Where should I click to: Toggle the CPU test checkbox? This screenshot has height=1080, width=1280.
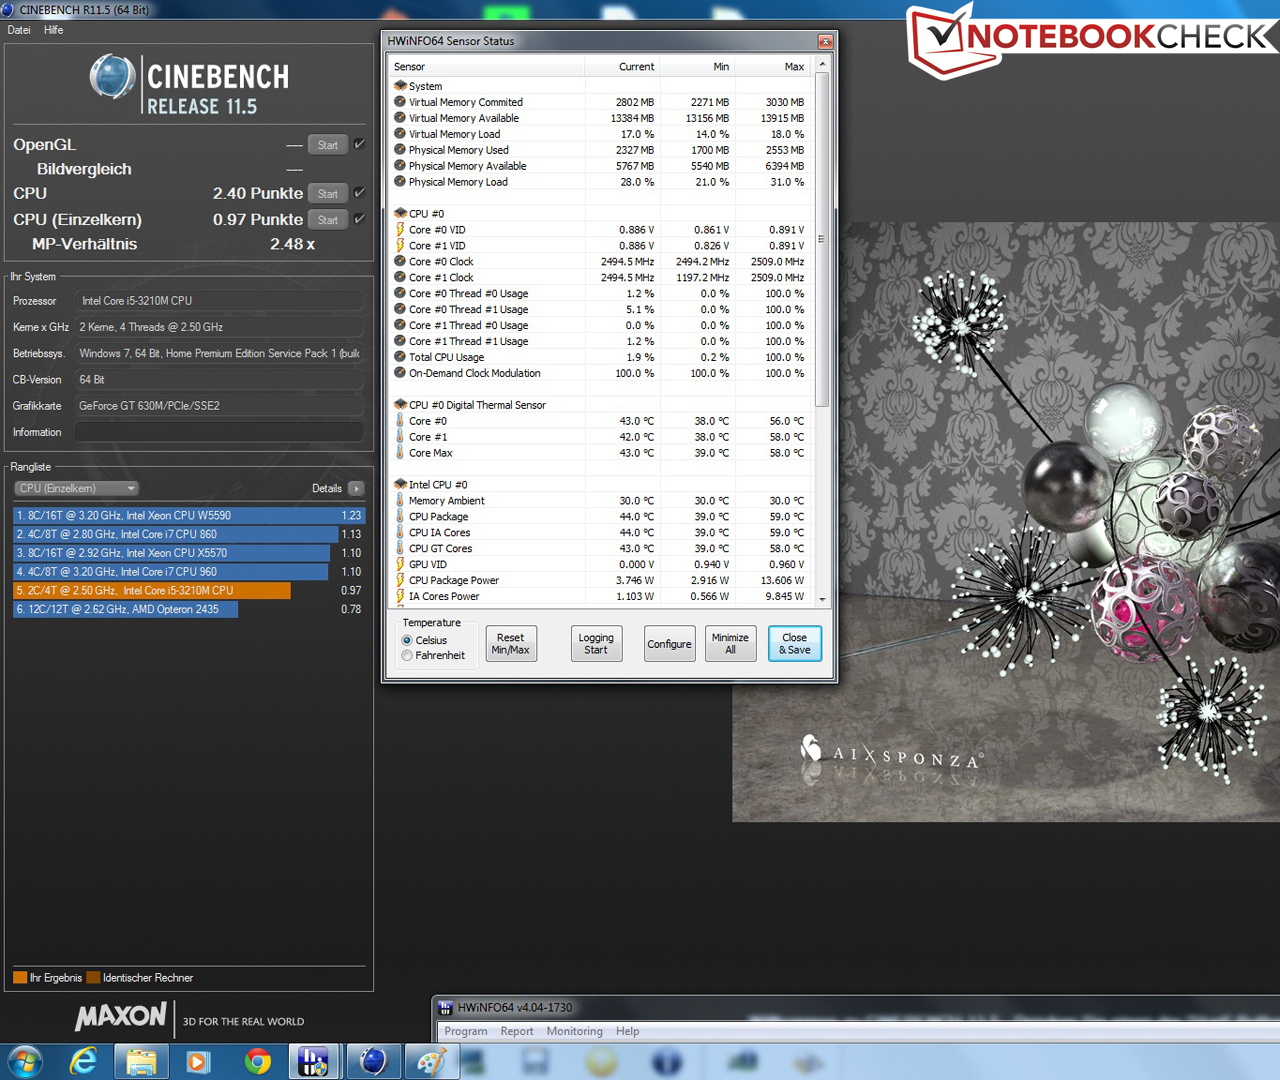[x=359, y=193]
